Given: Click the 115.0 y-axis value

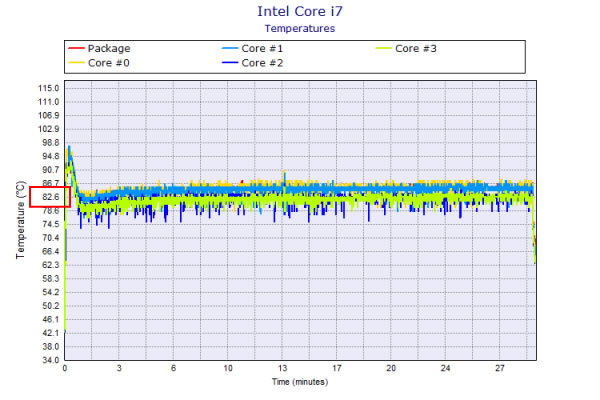Looking at the screenshot, I should click(49, 88).
